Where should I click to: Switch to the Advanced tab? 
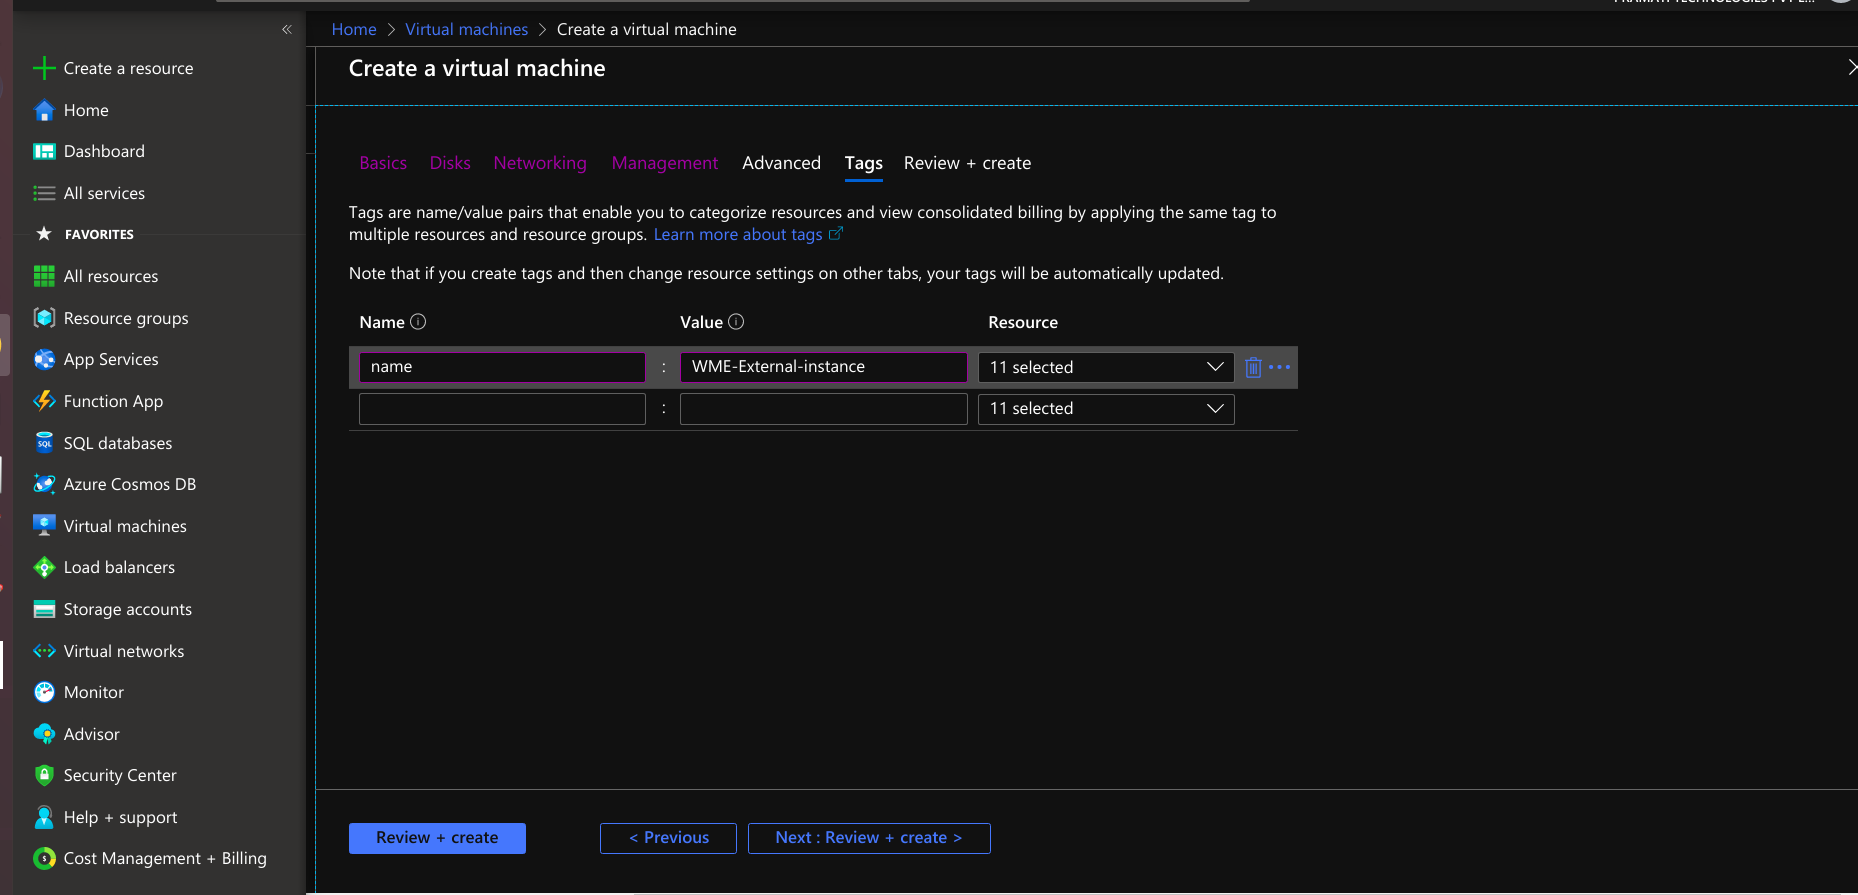click(x=781, y=163)
